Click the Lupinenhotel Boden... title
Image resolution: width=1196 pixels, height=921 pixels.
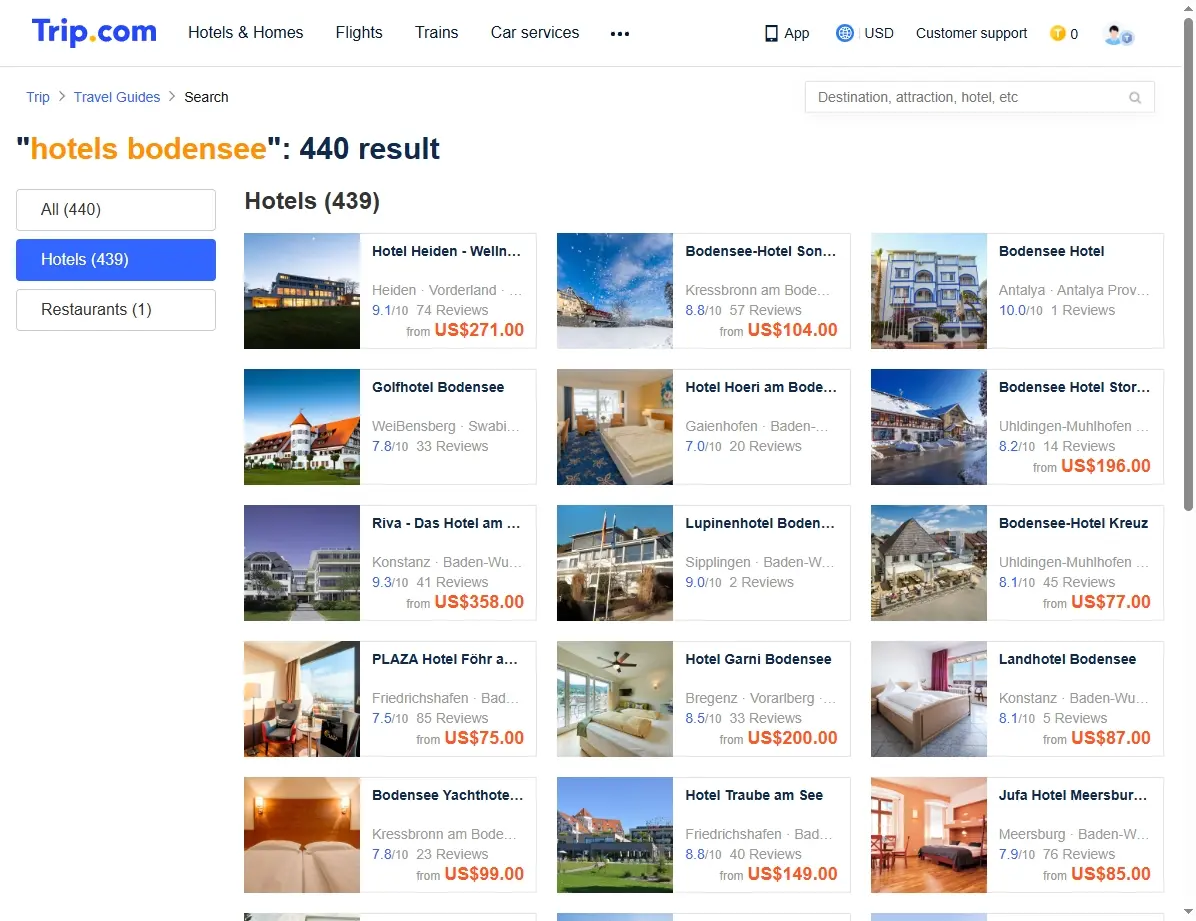click(x=760, y=523)
